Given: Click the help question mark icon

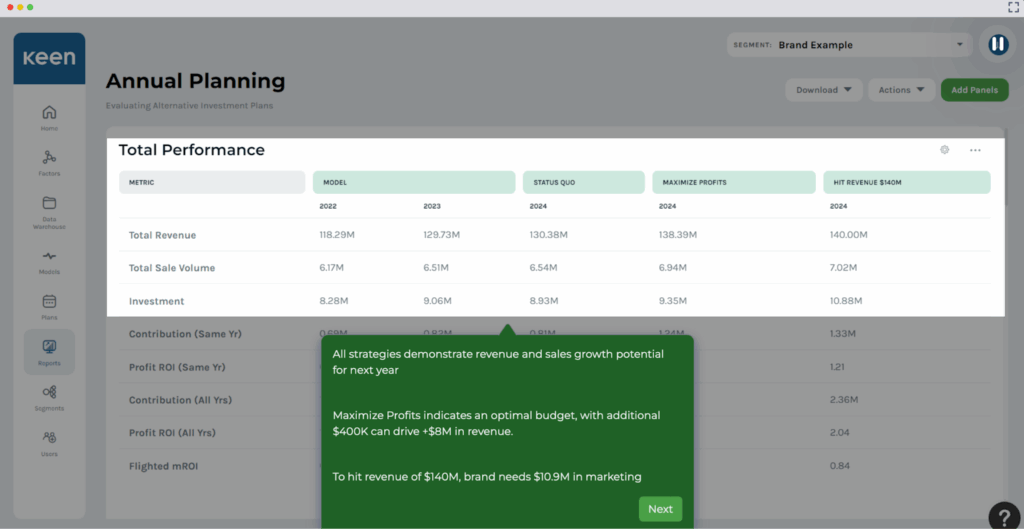Looking at the screenshot, I should (1004, 515).
